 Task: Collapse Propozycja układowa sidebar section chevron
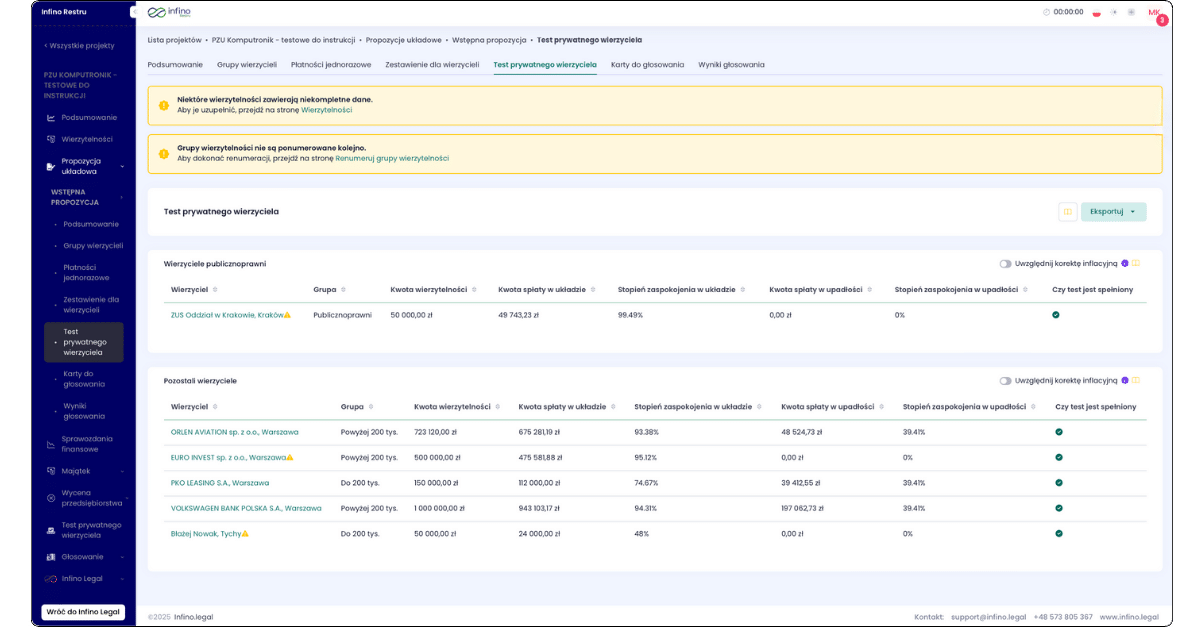pos(122,166)
